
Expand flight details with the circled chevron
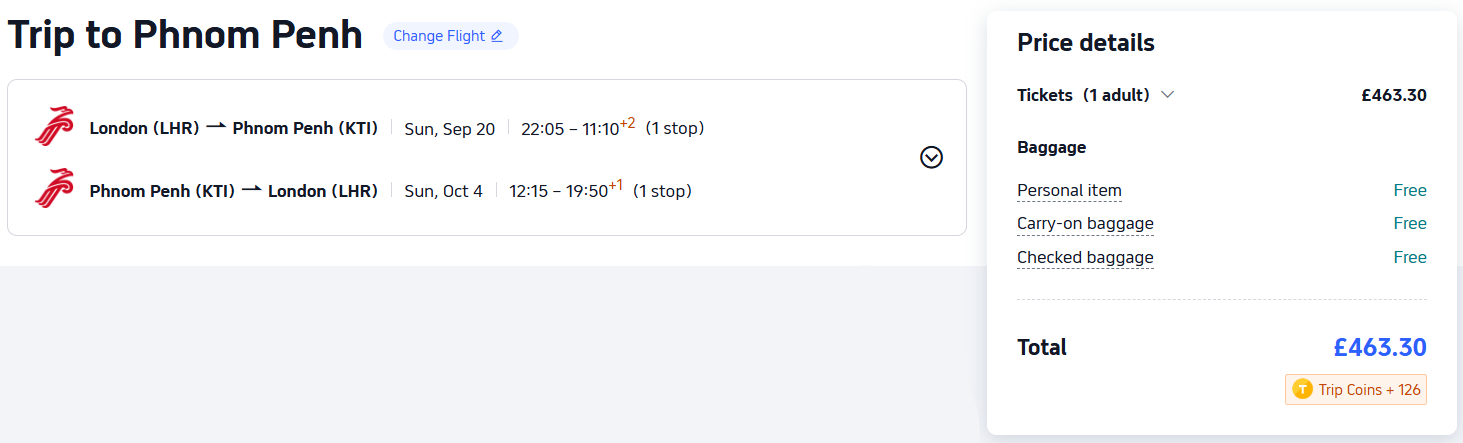coord(931,157)
